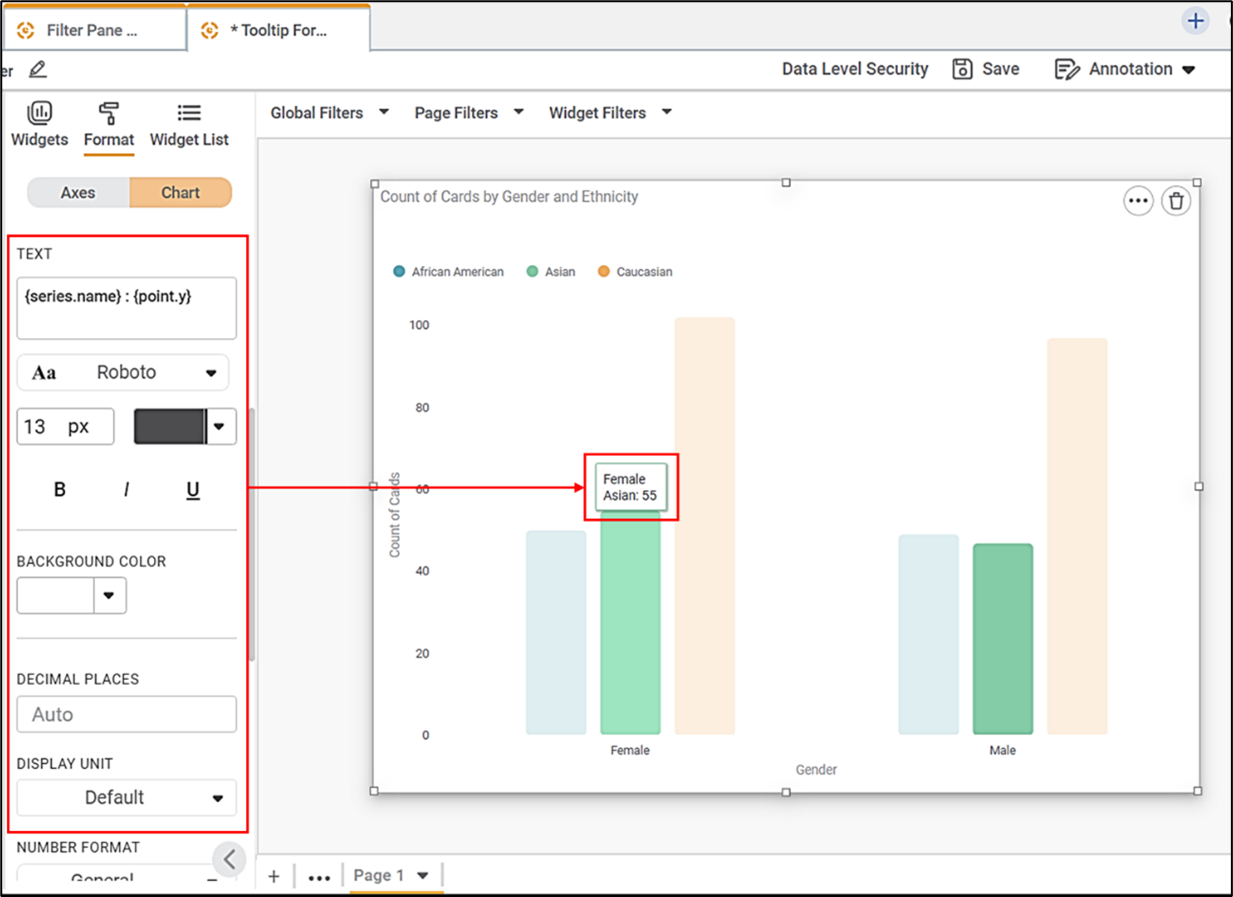Click the Save disk icon
This screenshot has height=897, width=1233.
[962, 69]
